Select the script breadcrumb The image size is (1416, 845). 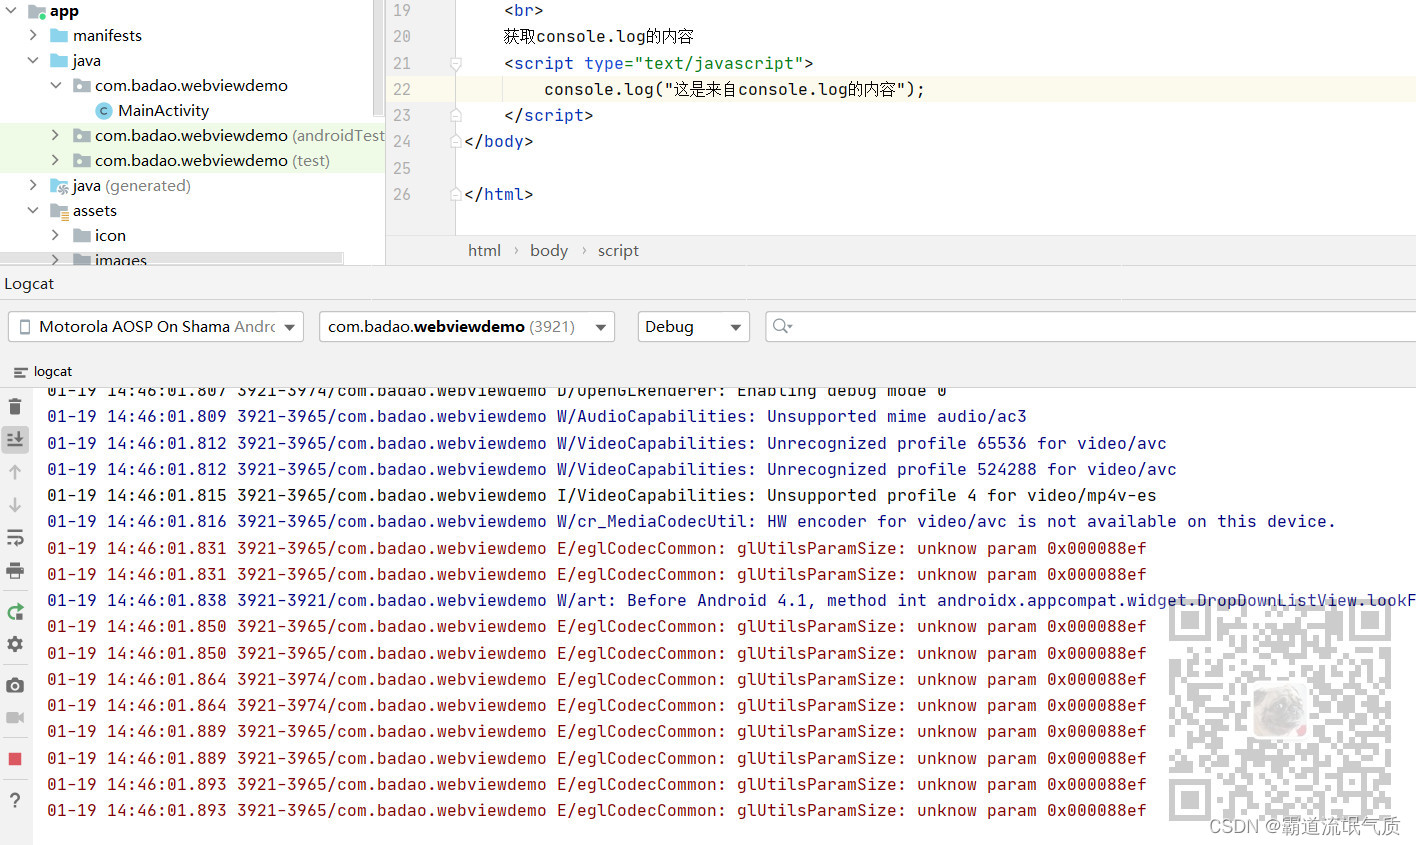[618, 250]
